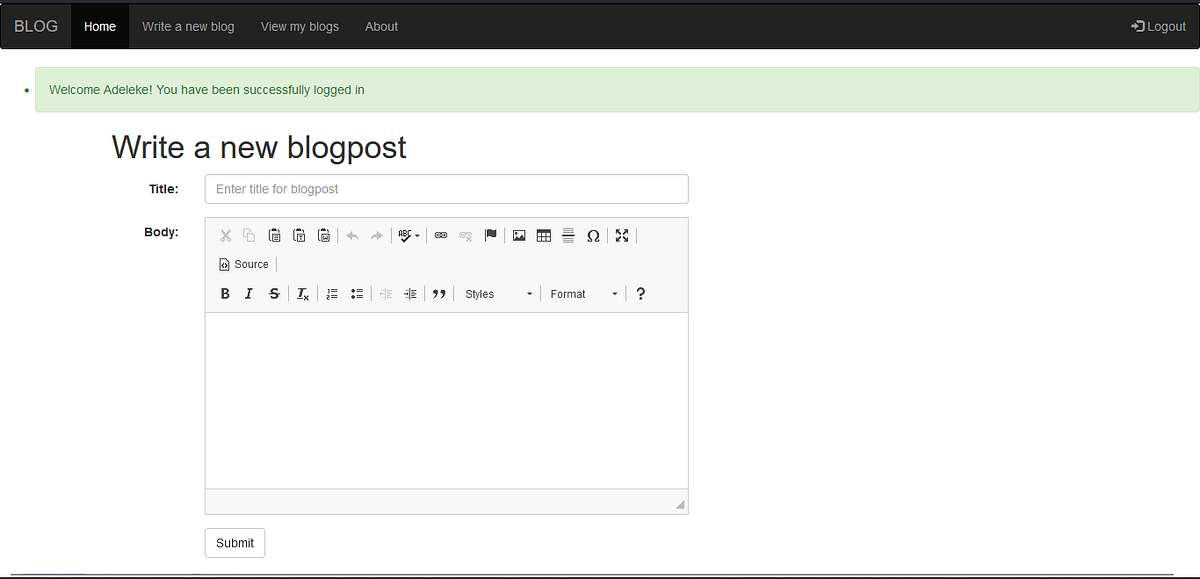
Task: Insert an anchor flag
Action: pos(491,235)
